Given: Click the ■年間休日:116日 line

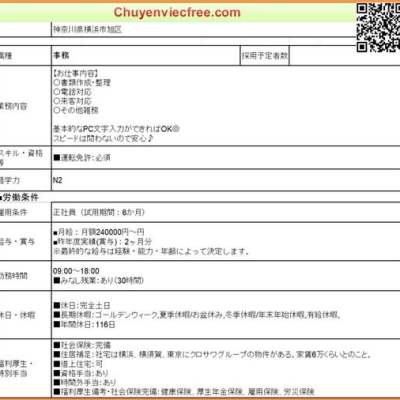Looking at the screenshot, I should click(x=84, y=324).
